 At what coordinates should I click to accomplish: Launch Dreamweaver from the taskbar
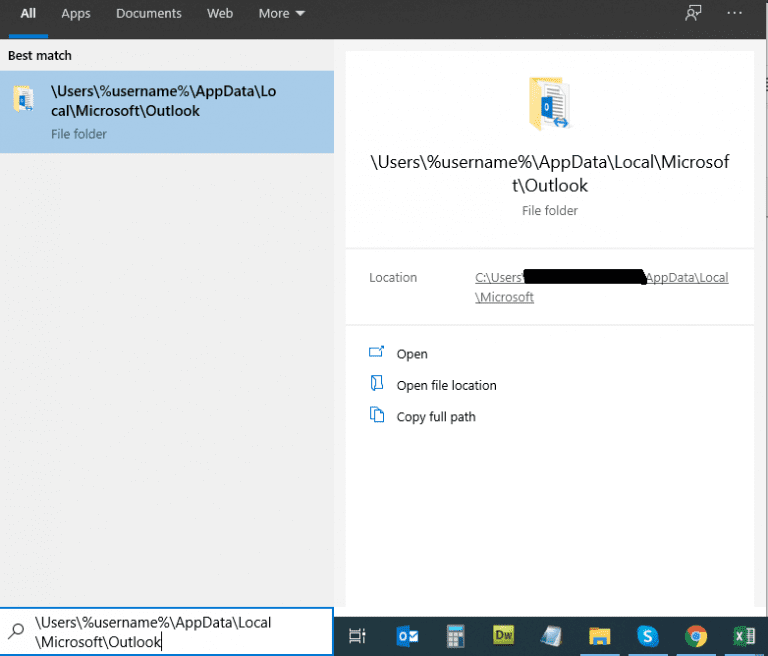pos(503,635)
